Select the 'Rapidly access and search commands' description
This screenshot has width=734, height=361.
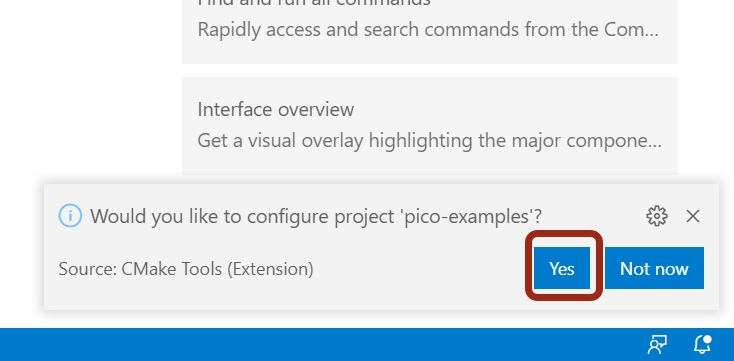click(x=428, y=30)
